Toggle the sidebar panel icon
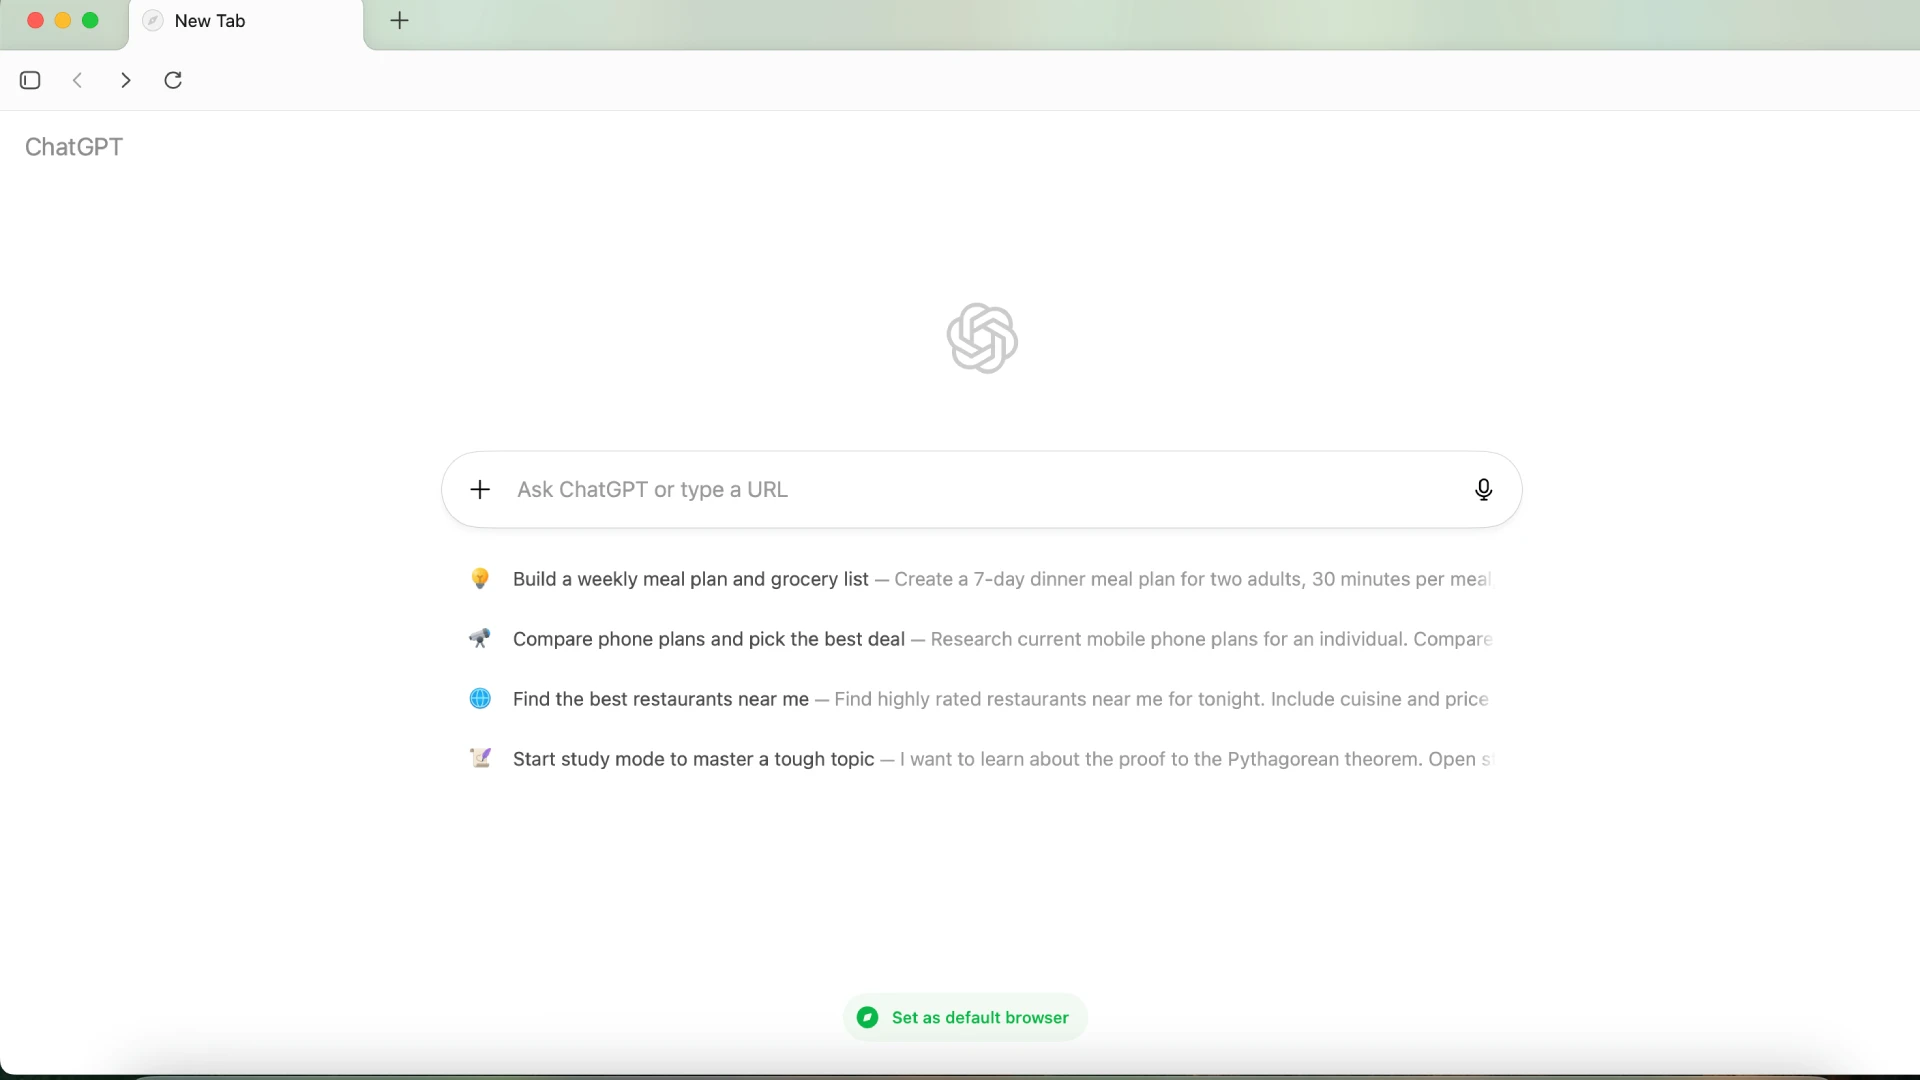This screenshot has height=1080, width=1920. [30, 80]
